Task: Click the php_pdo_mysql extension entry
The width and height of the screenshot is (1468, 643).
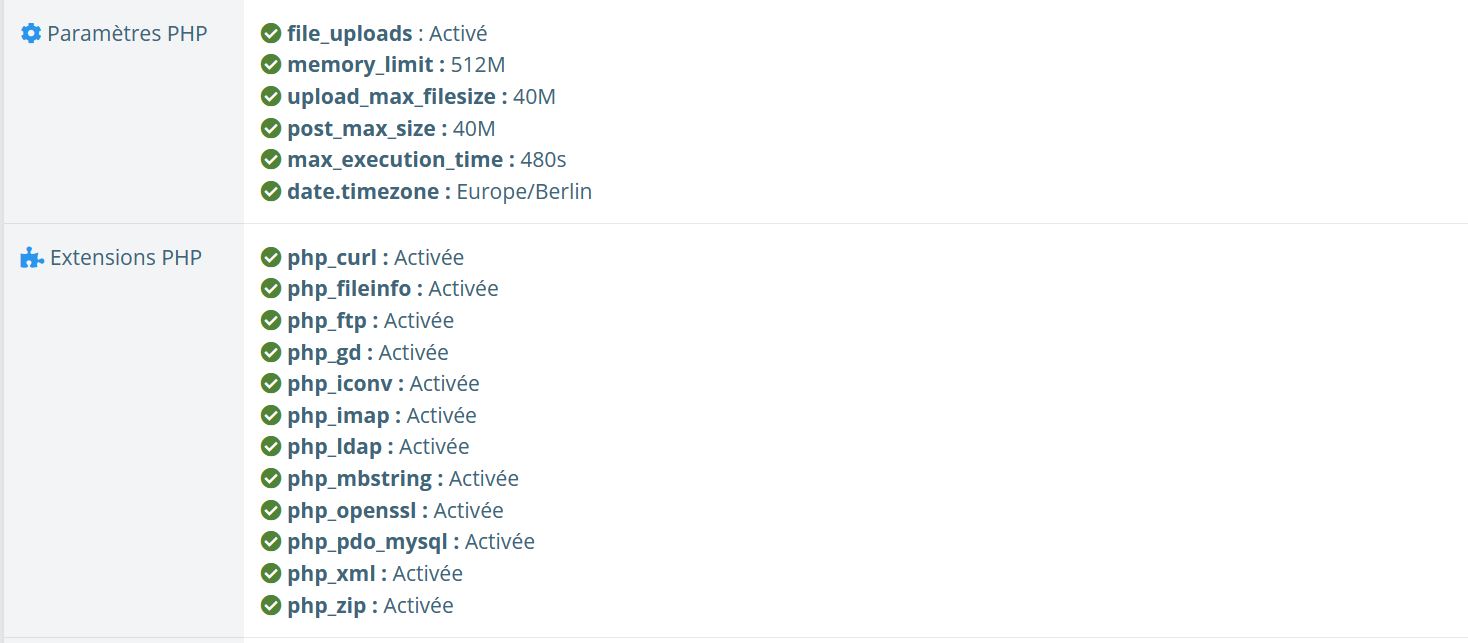Action: tap(411, 542)
